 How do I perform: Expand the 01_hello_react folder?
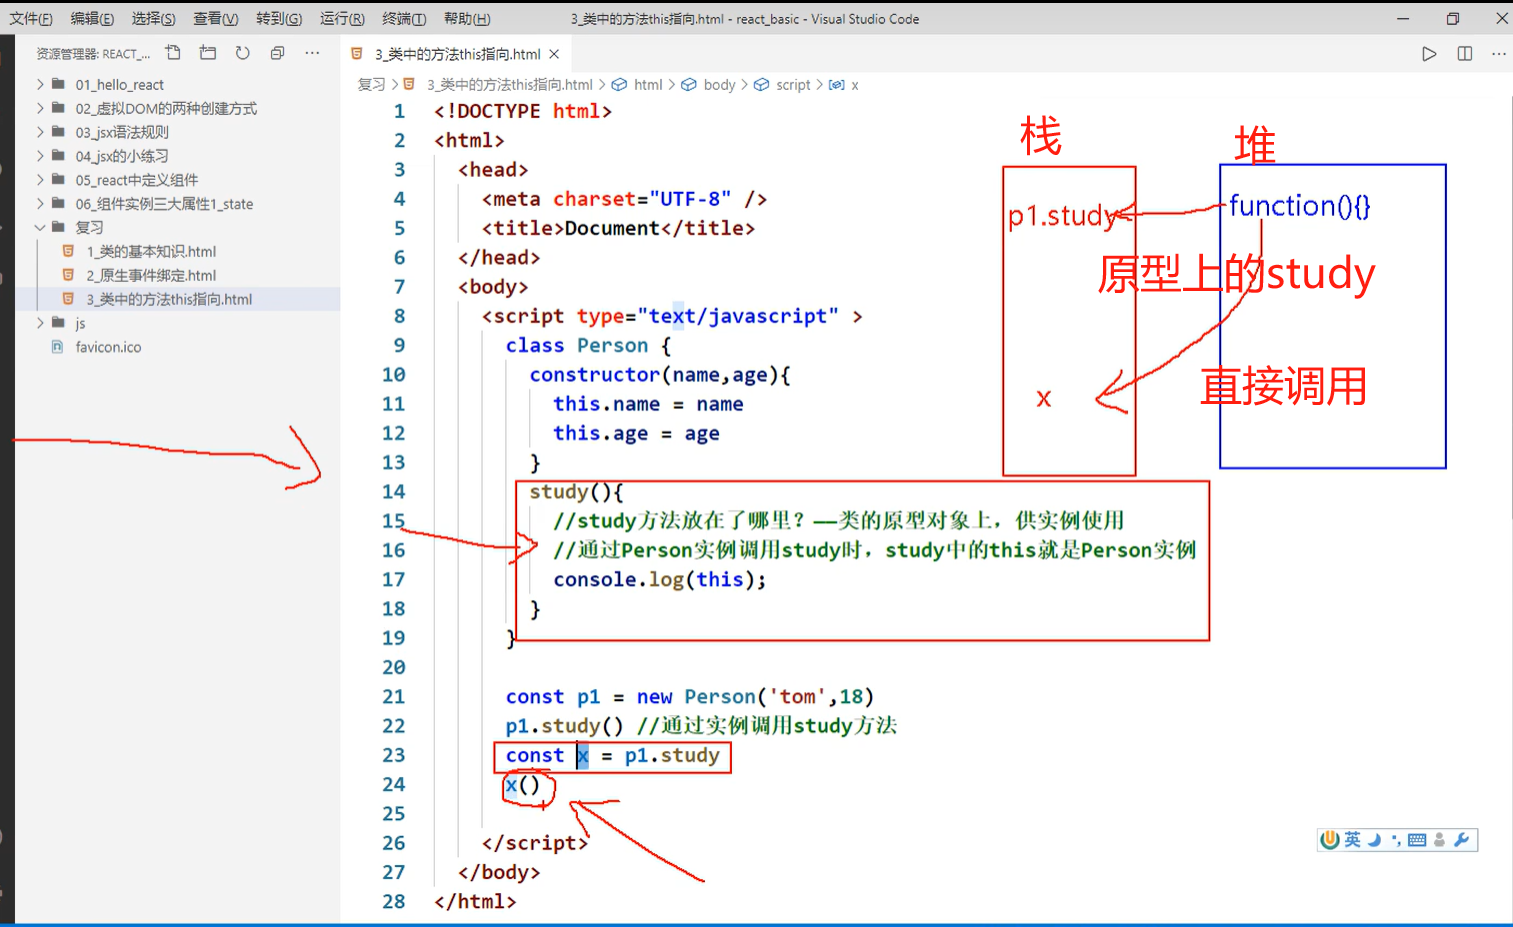(x=120, y=84)
